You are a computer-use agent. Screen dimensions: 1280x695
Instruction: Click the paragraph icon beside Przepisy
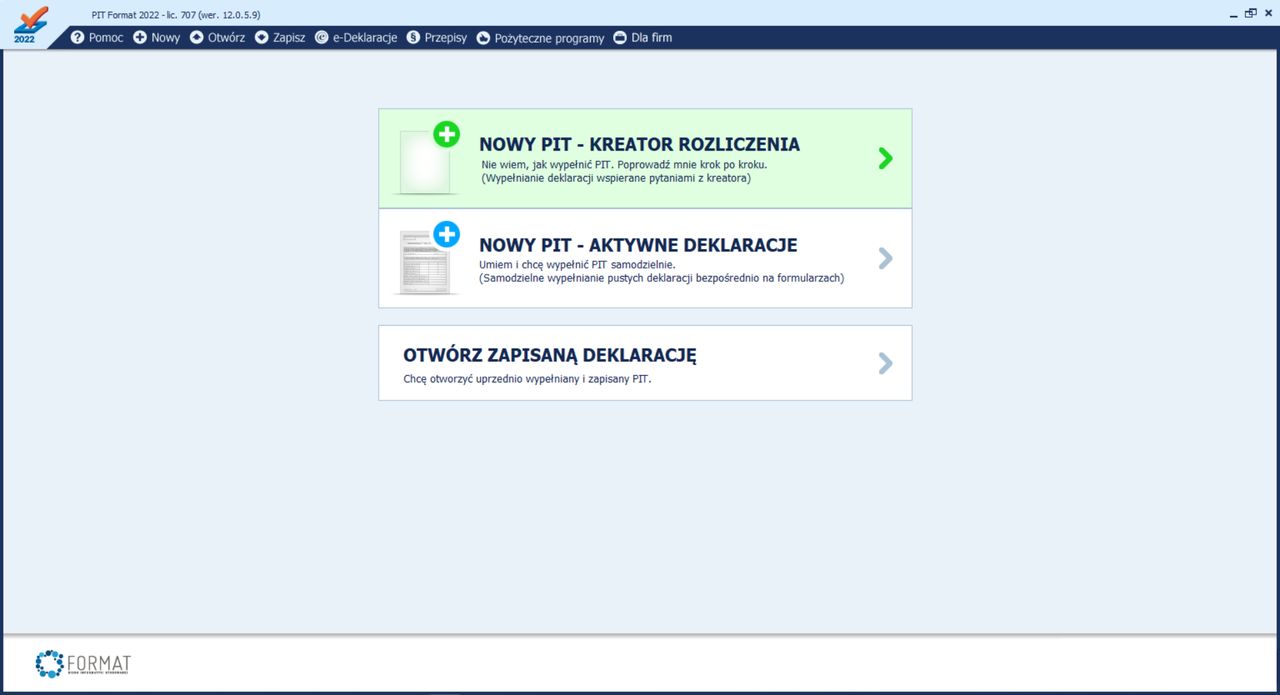pyautogui.click(x=413, y=38)
